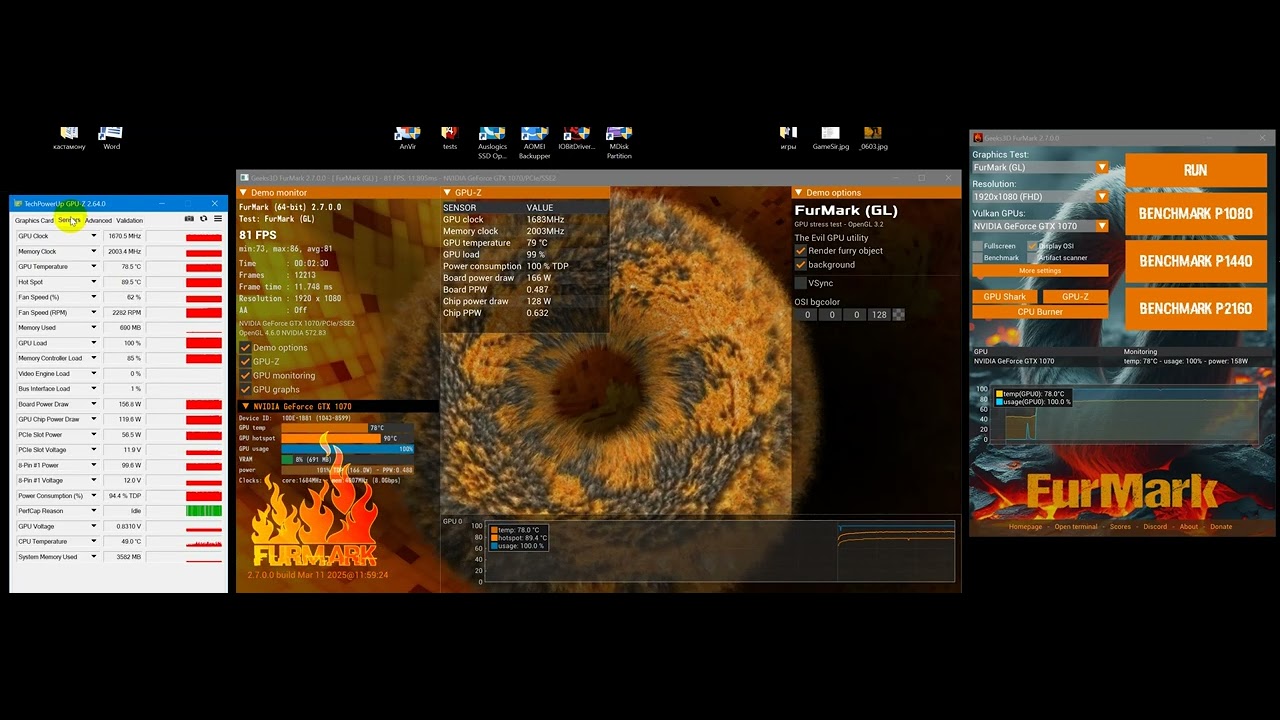Viewport: 1280px width, 720px height.
Task: Launch GPU-Z from FurMark launcher
Action: (x=1075, y=297)
